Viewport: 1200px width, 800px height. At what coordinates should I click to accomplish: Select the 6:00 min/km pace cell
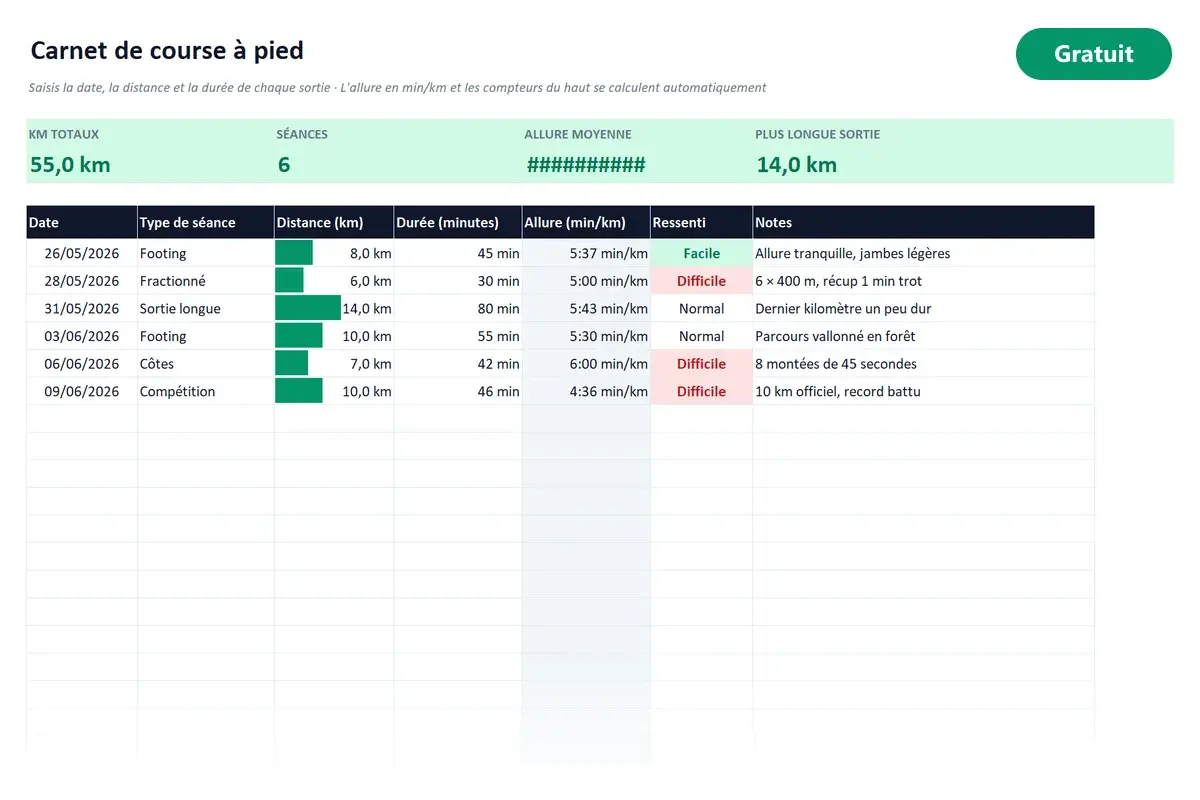[586, 363]
